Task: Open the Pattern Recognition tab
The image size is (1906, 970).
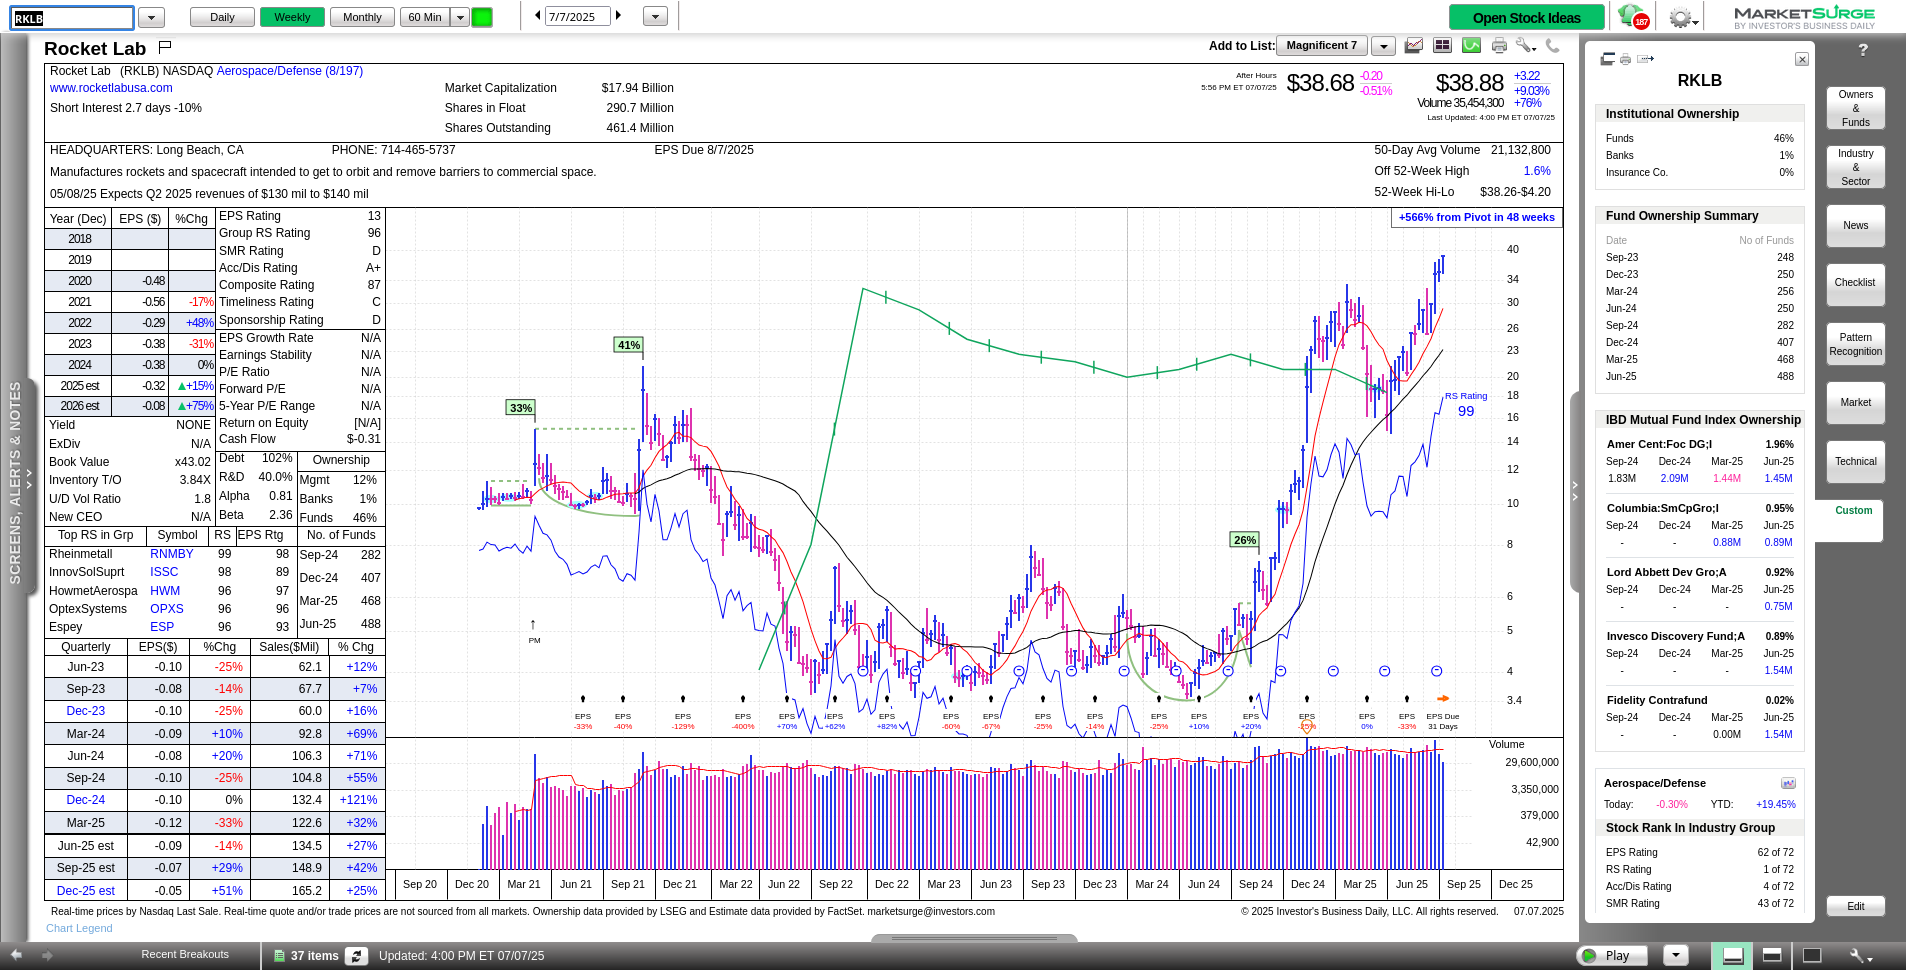Action: coord(1855,344)
